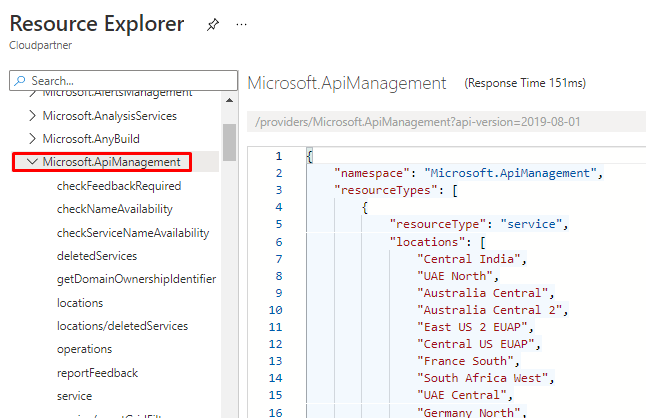Expand the Microsoft.AnalysisServices node
The image size is (646, 418).
33,116
